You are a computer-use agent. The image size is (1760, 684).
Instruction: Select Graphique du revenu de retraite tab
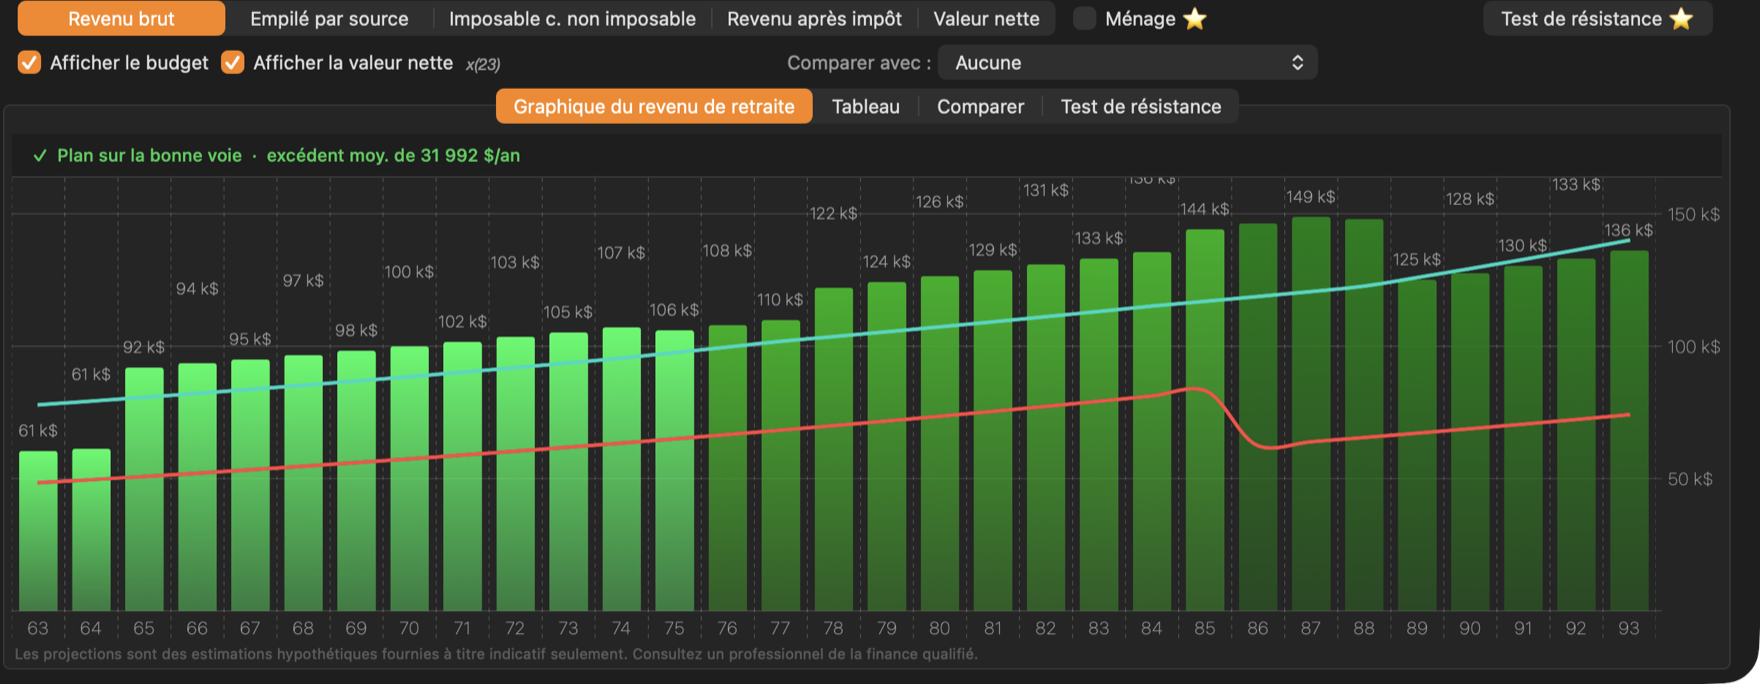pyautogui.click(x=654, y=106)
